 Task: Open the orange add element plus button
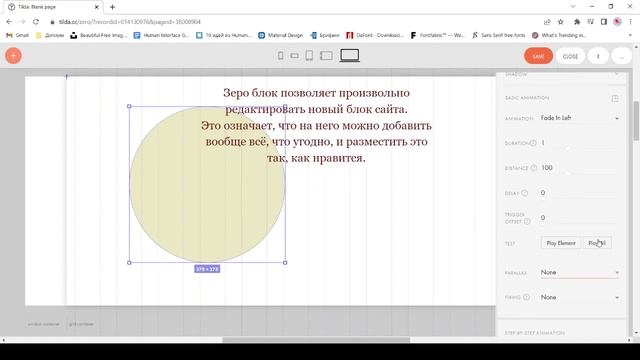13,56
